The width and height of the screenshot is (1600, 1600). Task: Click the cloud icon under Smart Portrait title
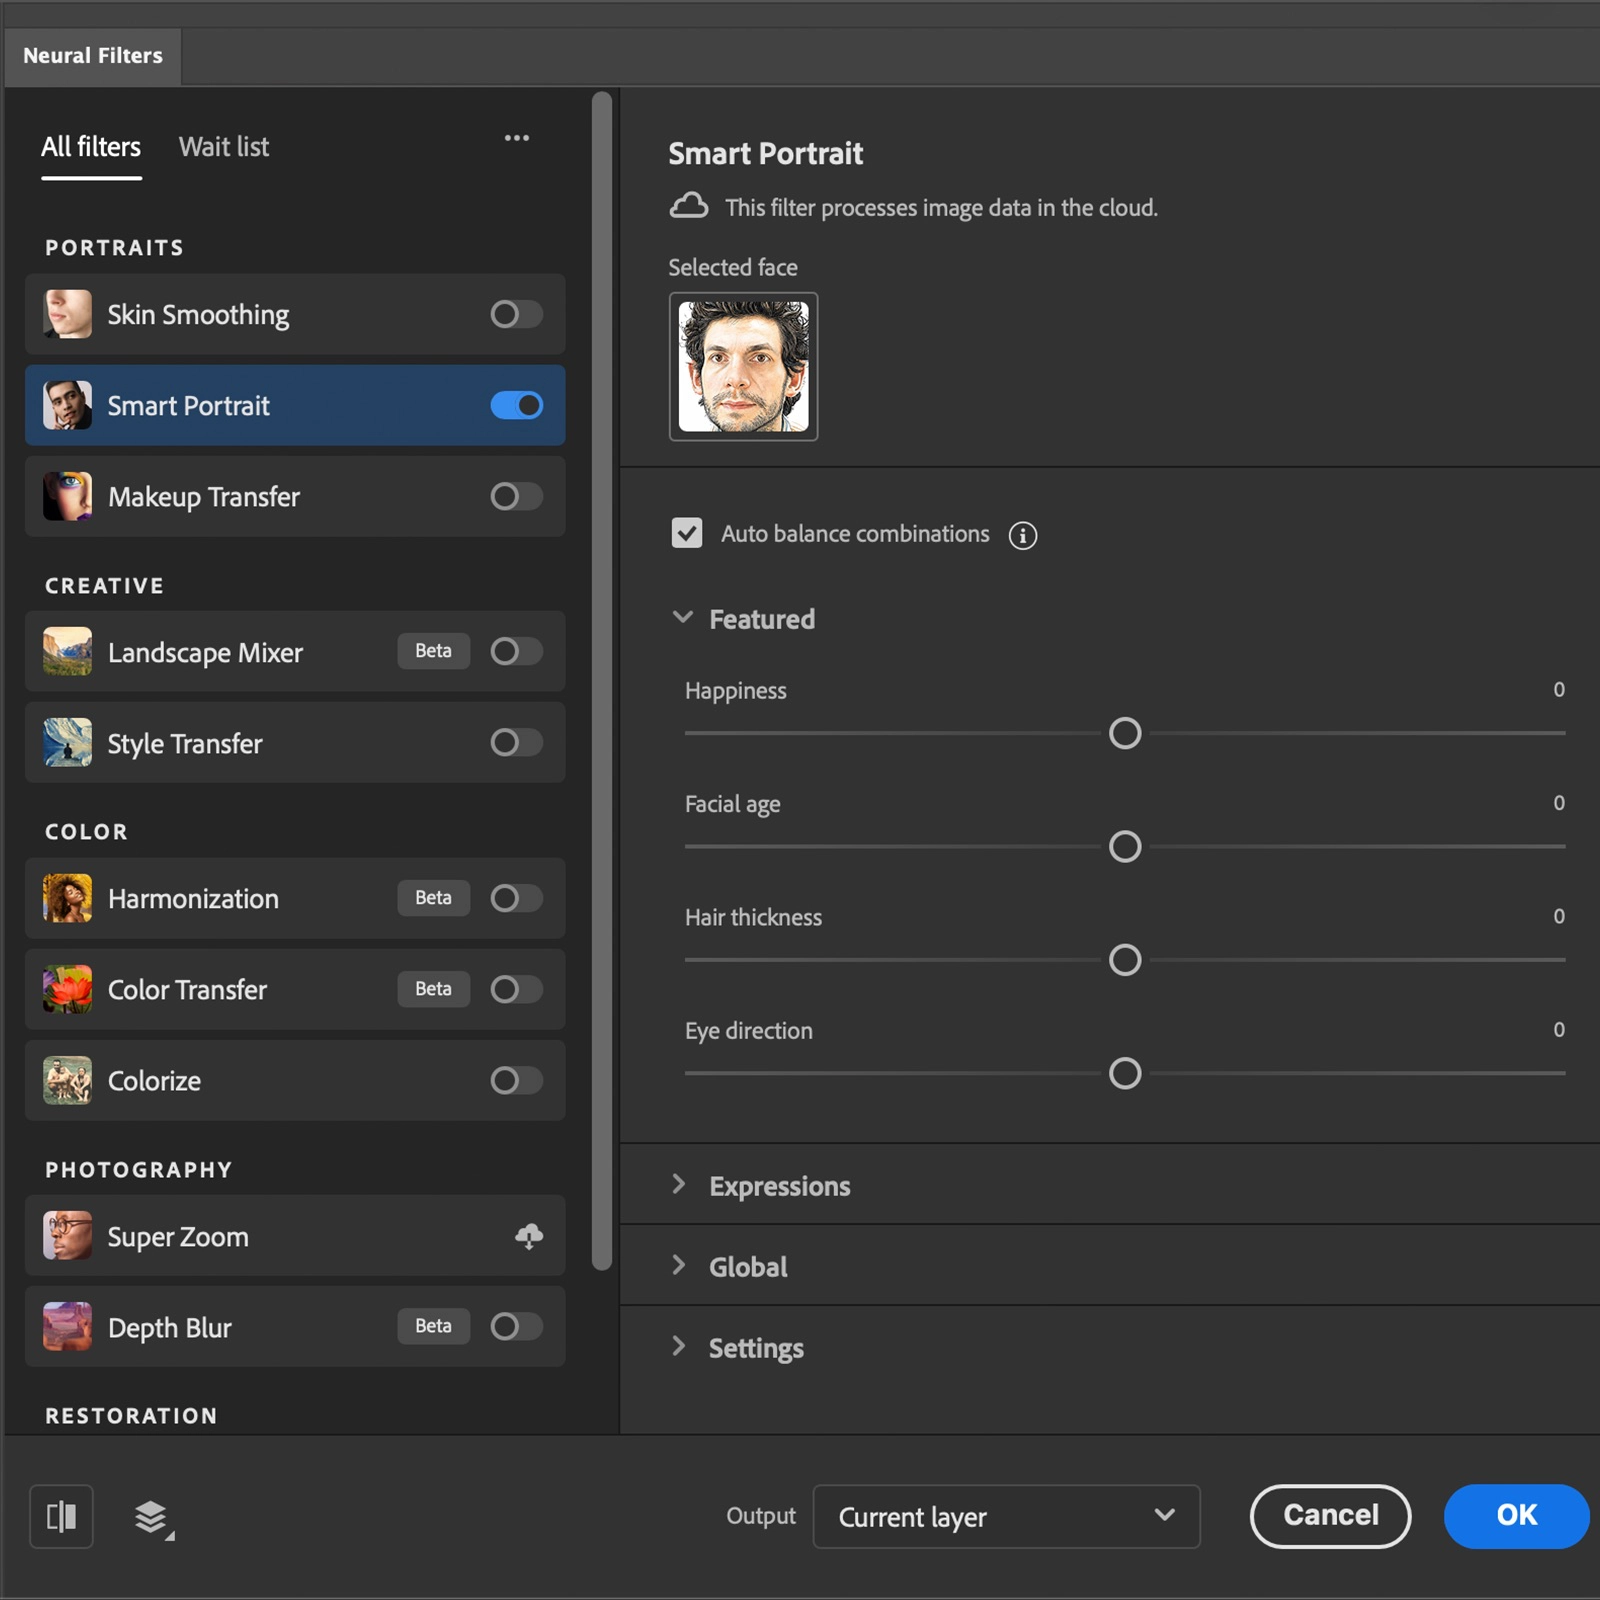click(689, 206)
